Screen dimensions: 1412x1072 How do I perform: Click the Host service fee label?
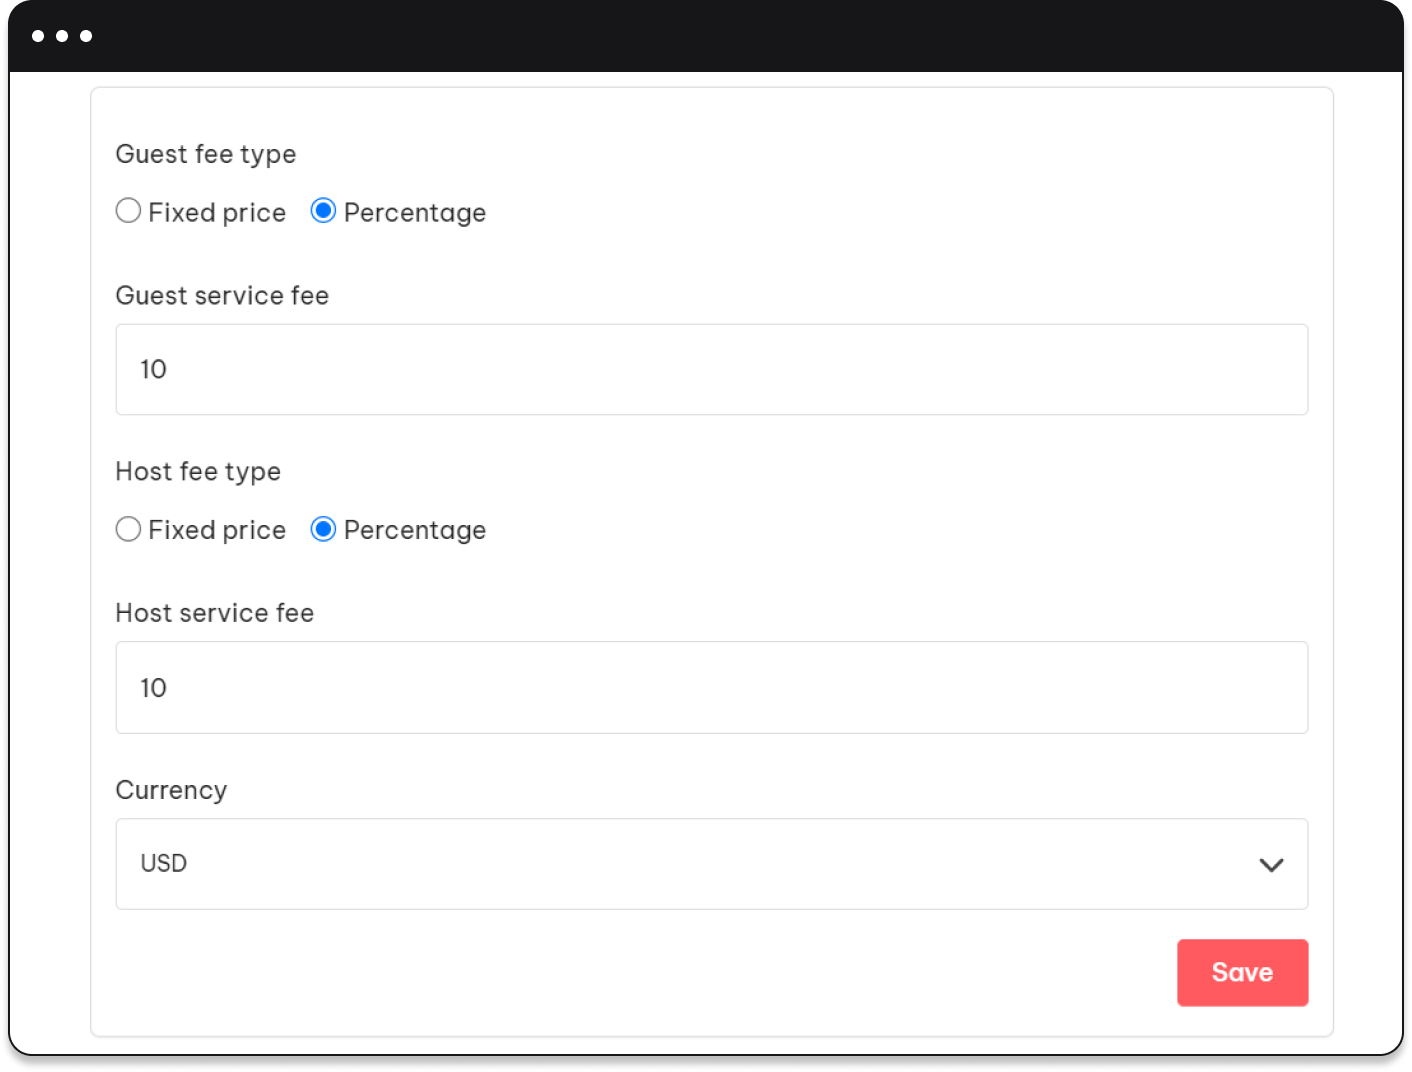214,612
